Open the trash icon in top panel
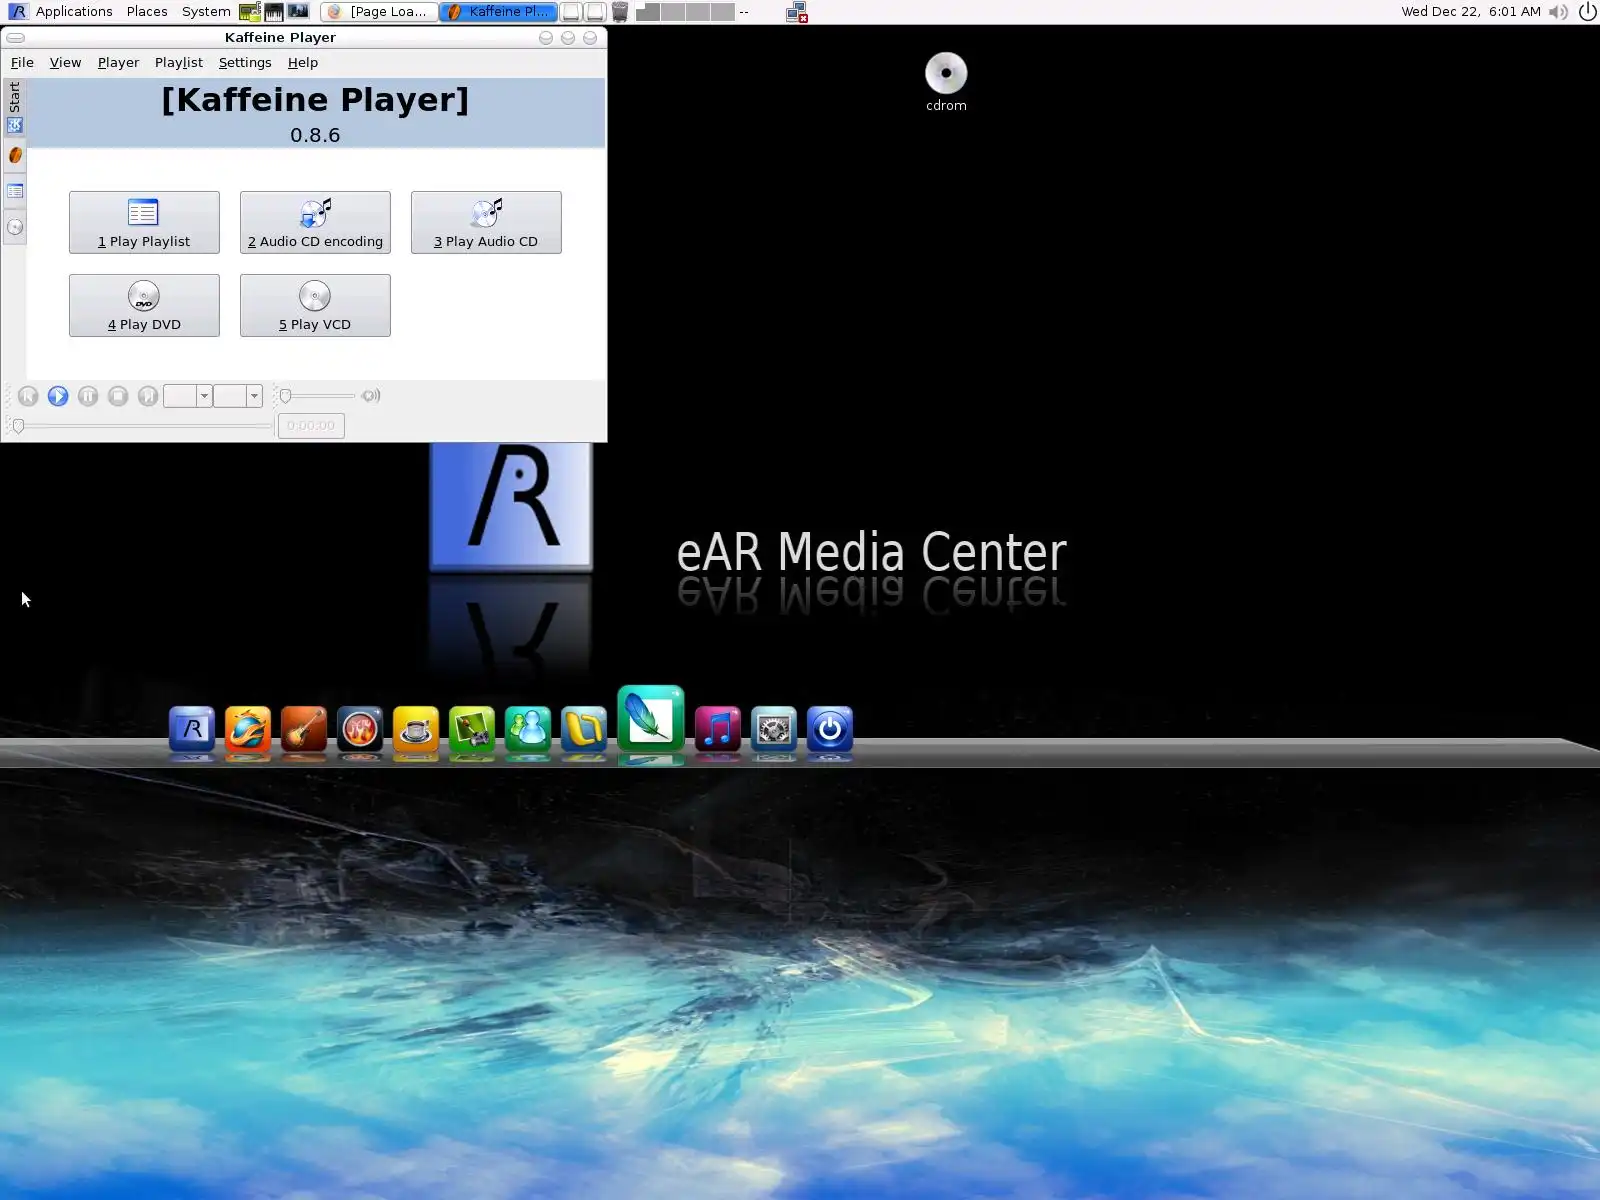The image size is (1600, 1200). 620,12
